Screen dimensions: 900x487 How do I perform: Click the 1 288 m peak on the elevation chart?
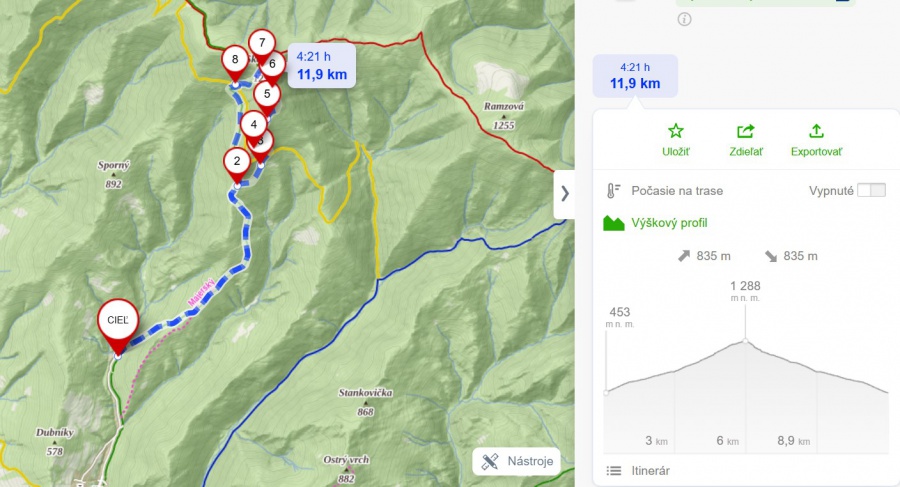click(x=745, y=341)
